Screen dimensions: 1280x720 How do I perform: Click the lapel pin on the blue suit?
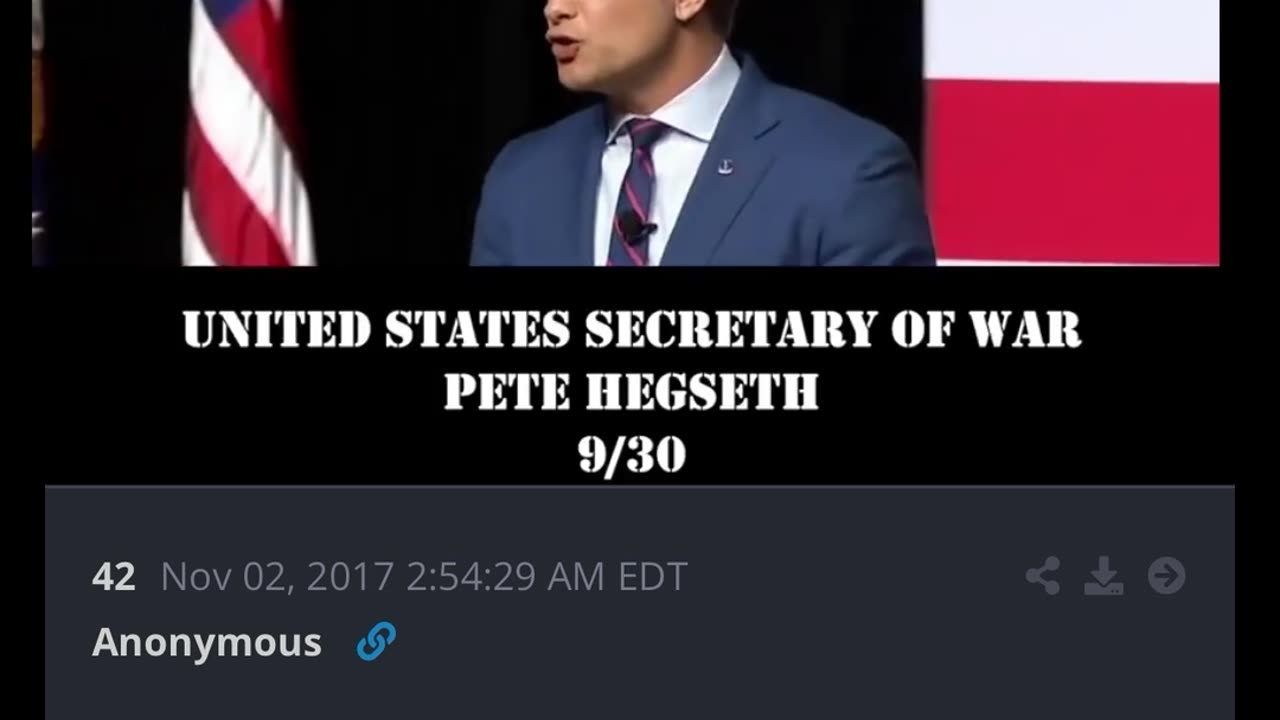pyautogui.click(x=725, y=166)
